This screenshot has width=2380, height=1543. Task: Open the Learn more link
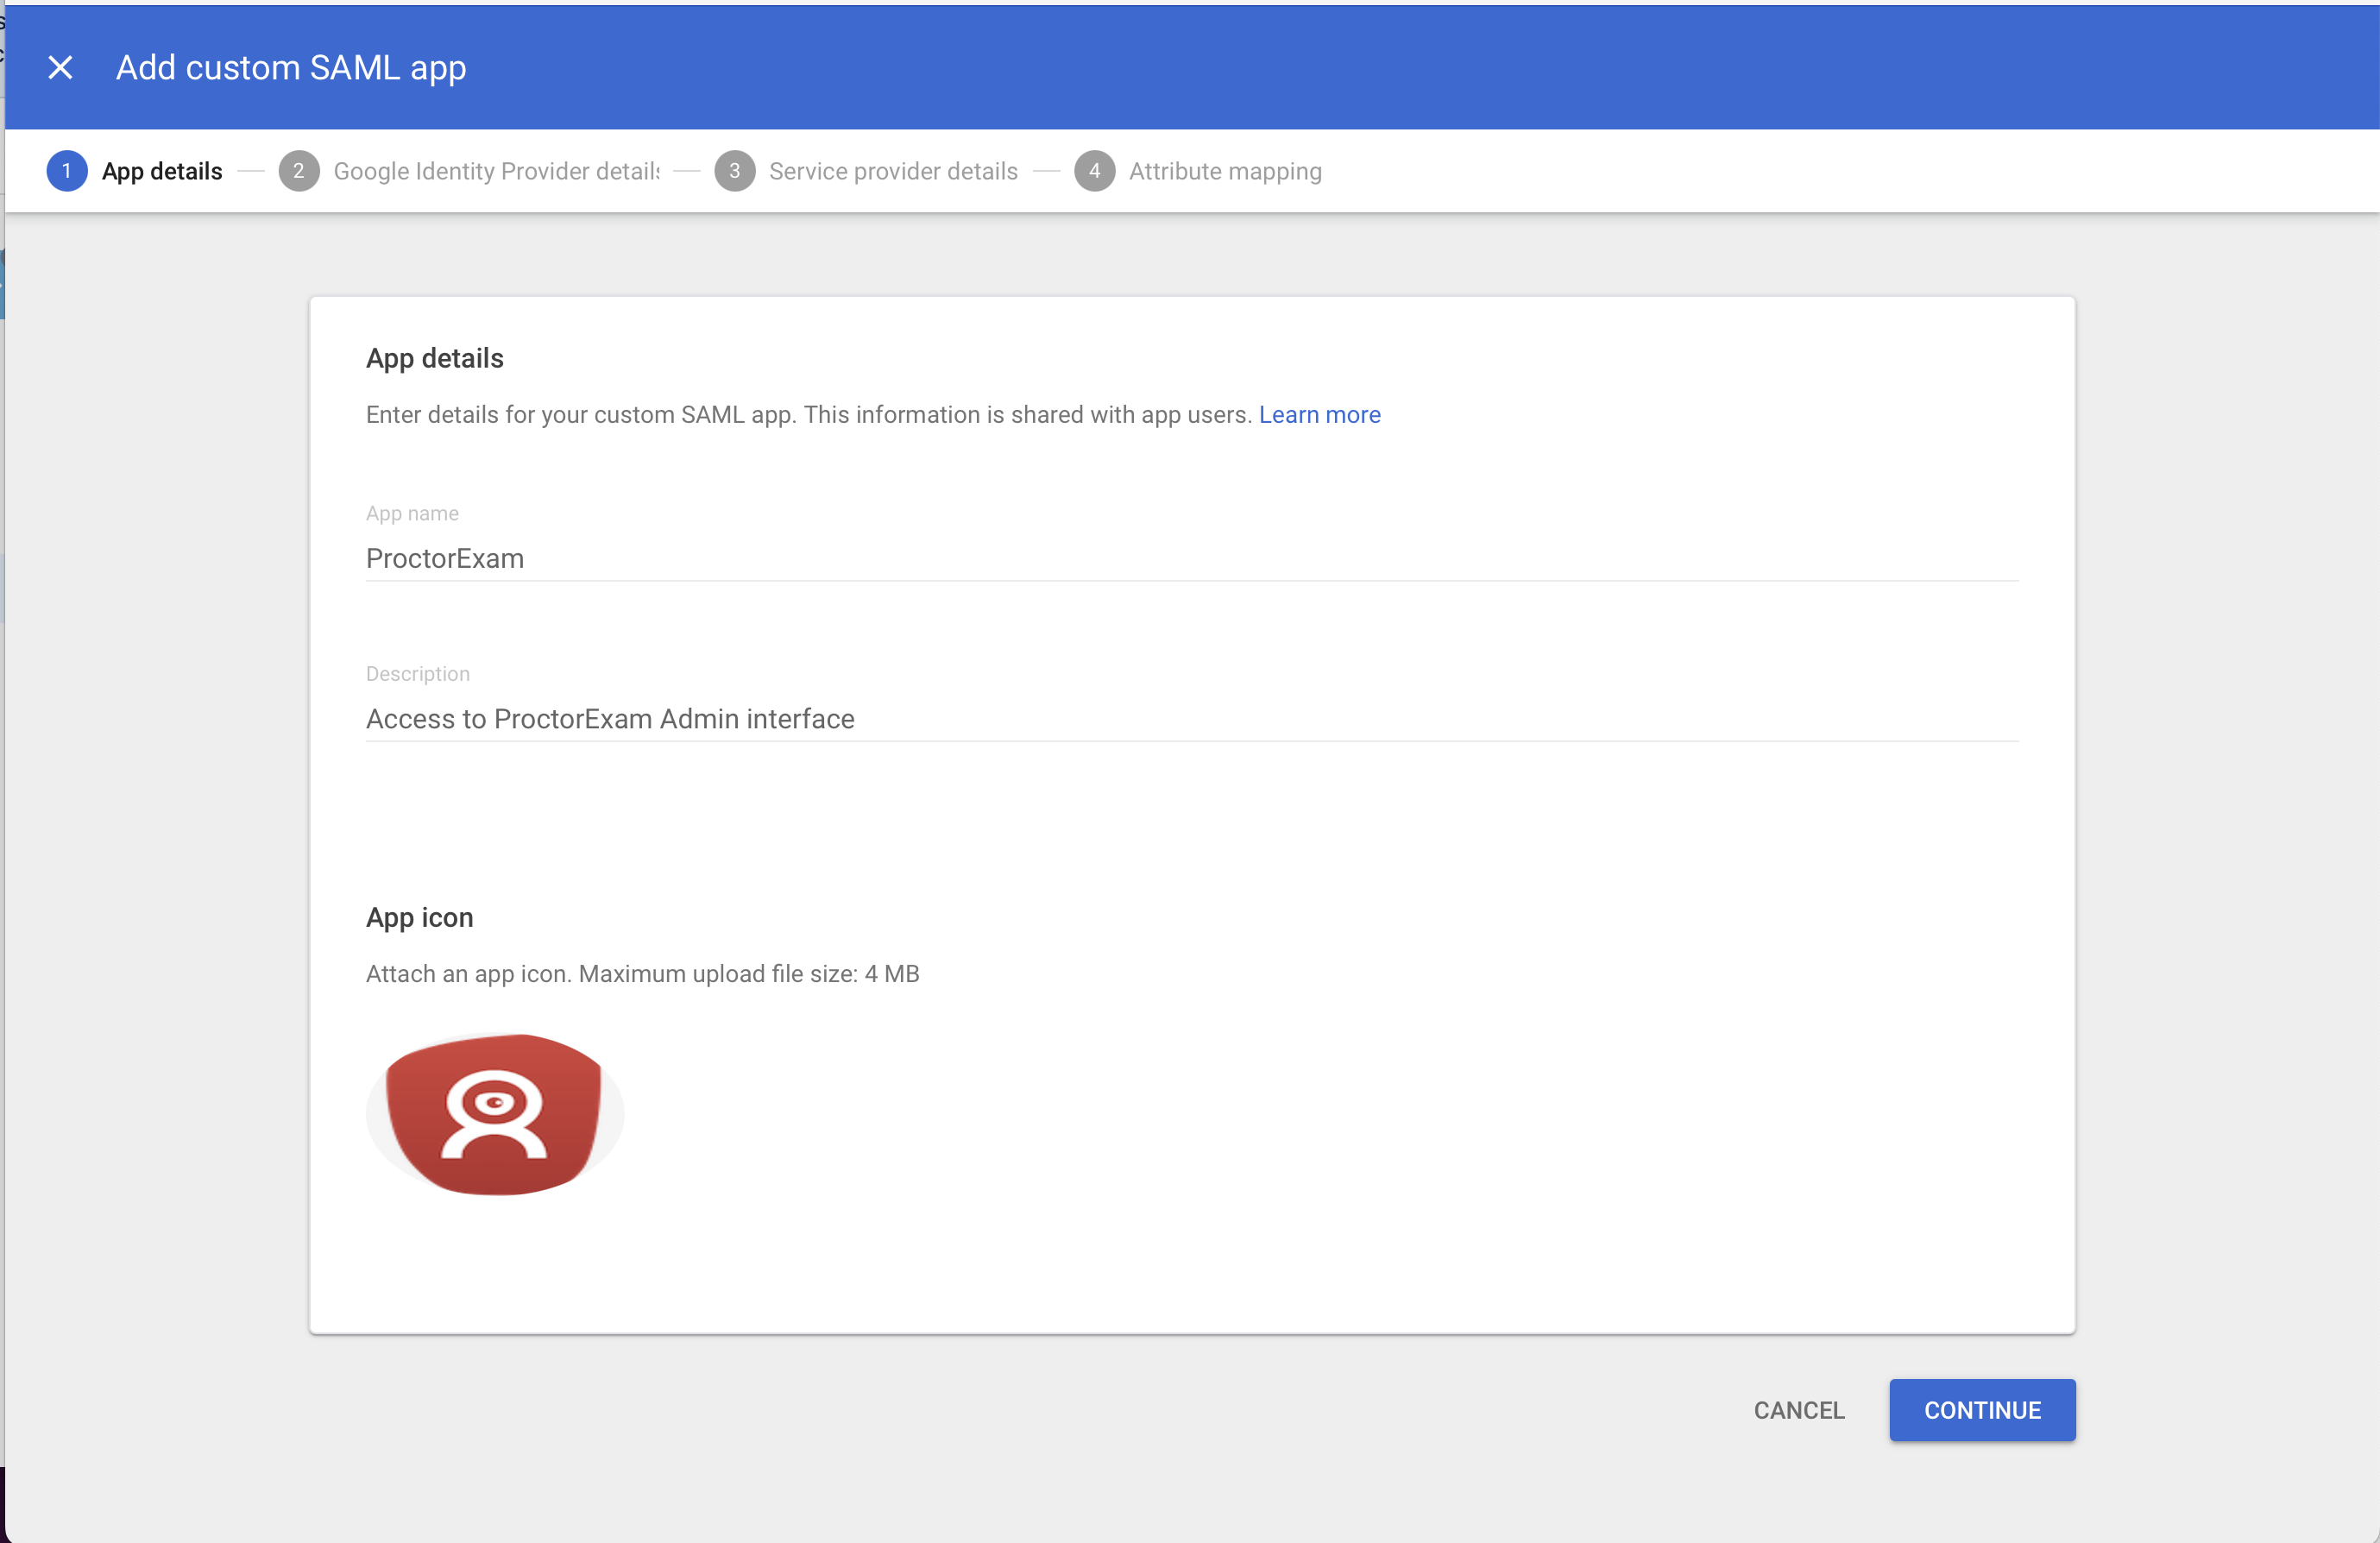click(x=1319, y=415)
